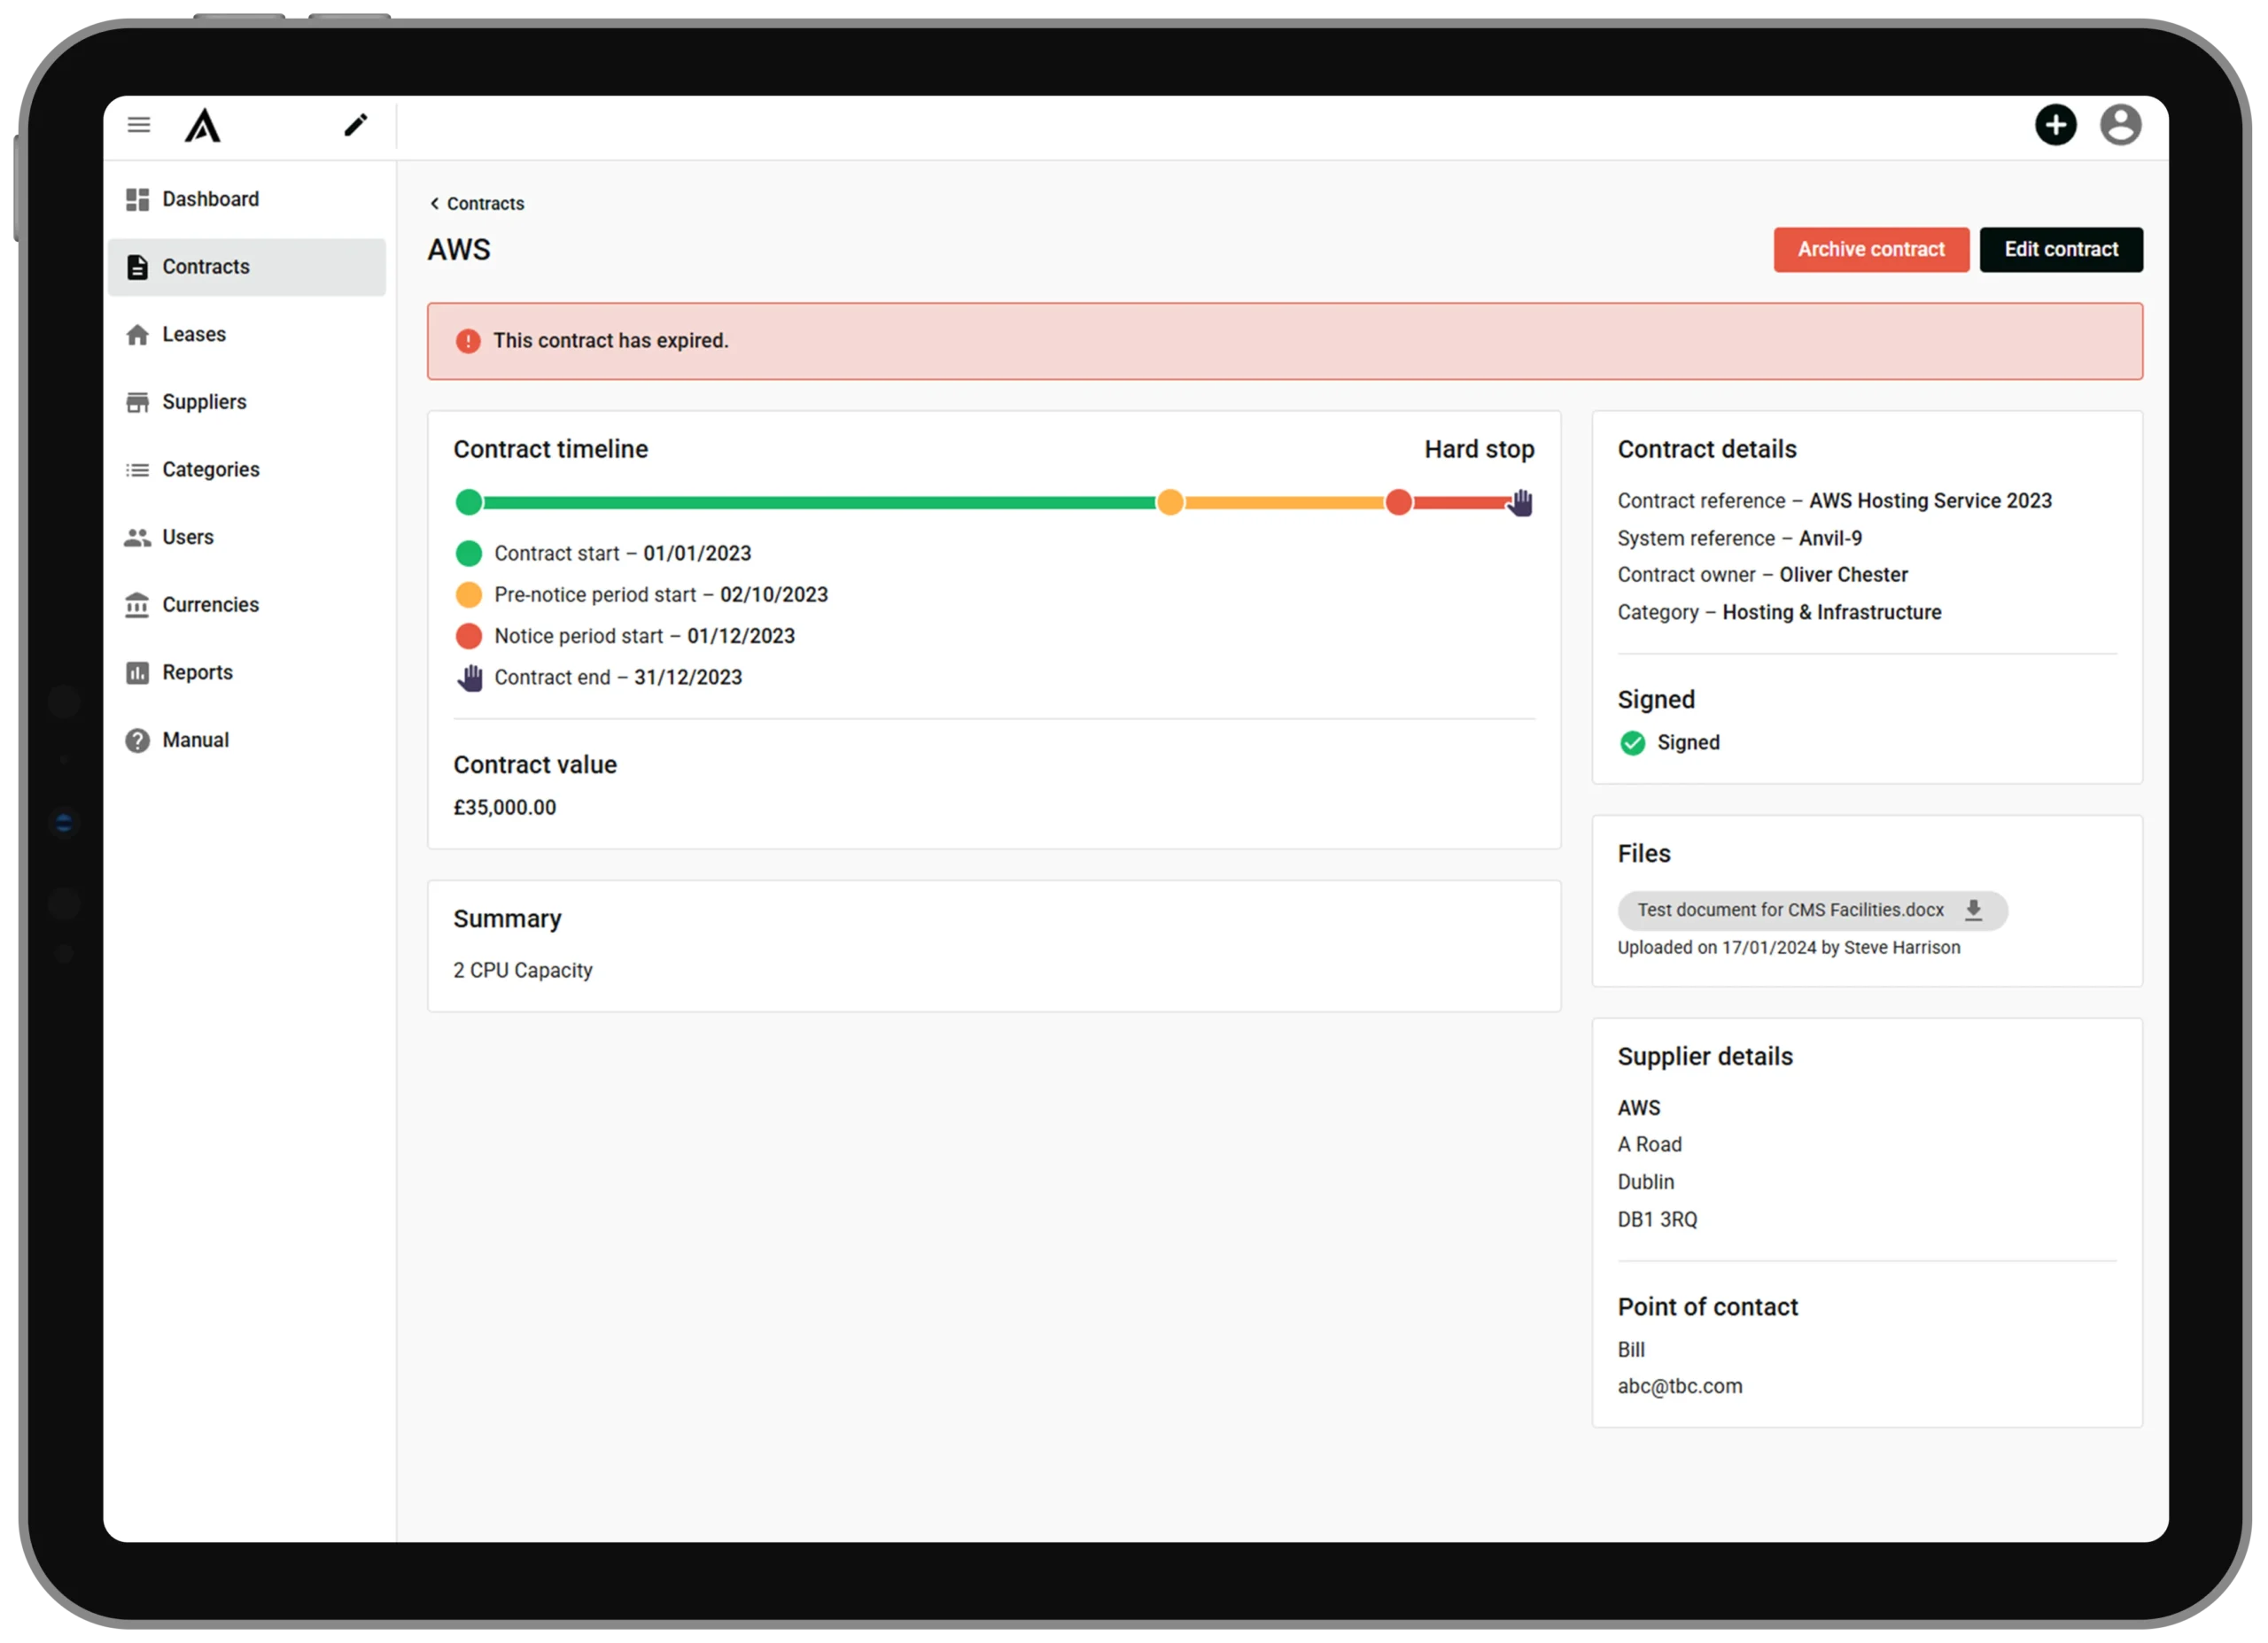
Task: Click the Hard stop label
Action: coord(1479,450)
